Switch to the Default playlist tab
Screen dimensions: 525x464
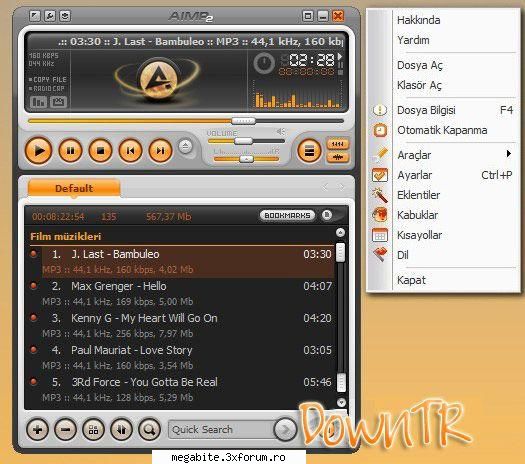pos(74,188)
